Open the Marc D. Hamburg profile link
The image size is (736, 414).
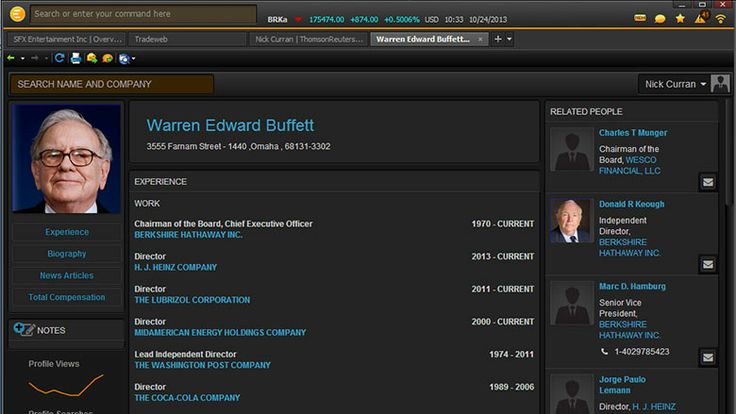tap(632, 286)
